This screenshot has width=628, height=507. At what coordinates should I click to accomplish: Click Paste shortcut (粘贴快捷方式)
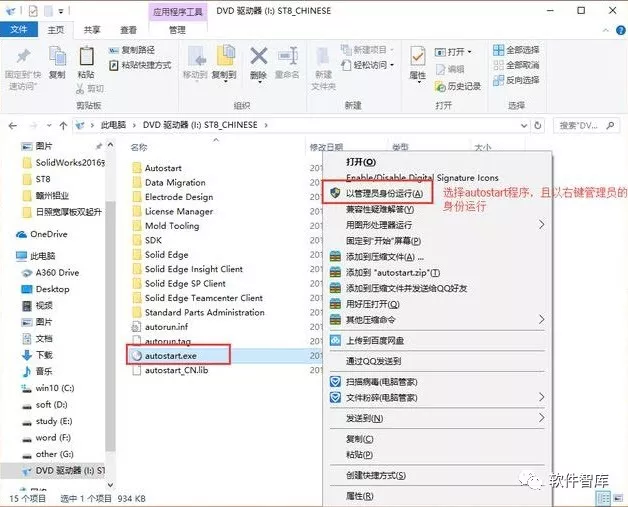pyautogui.click(x=140, y=65)
